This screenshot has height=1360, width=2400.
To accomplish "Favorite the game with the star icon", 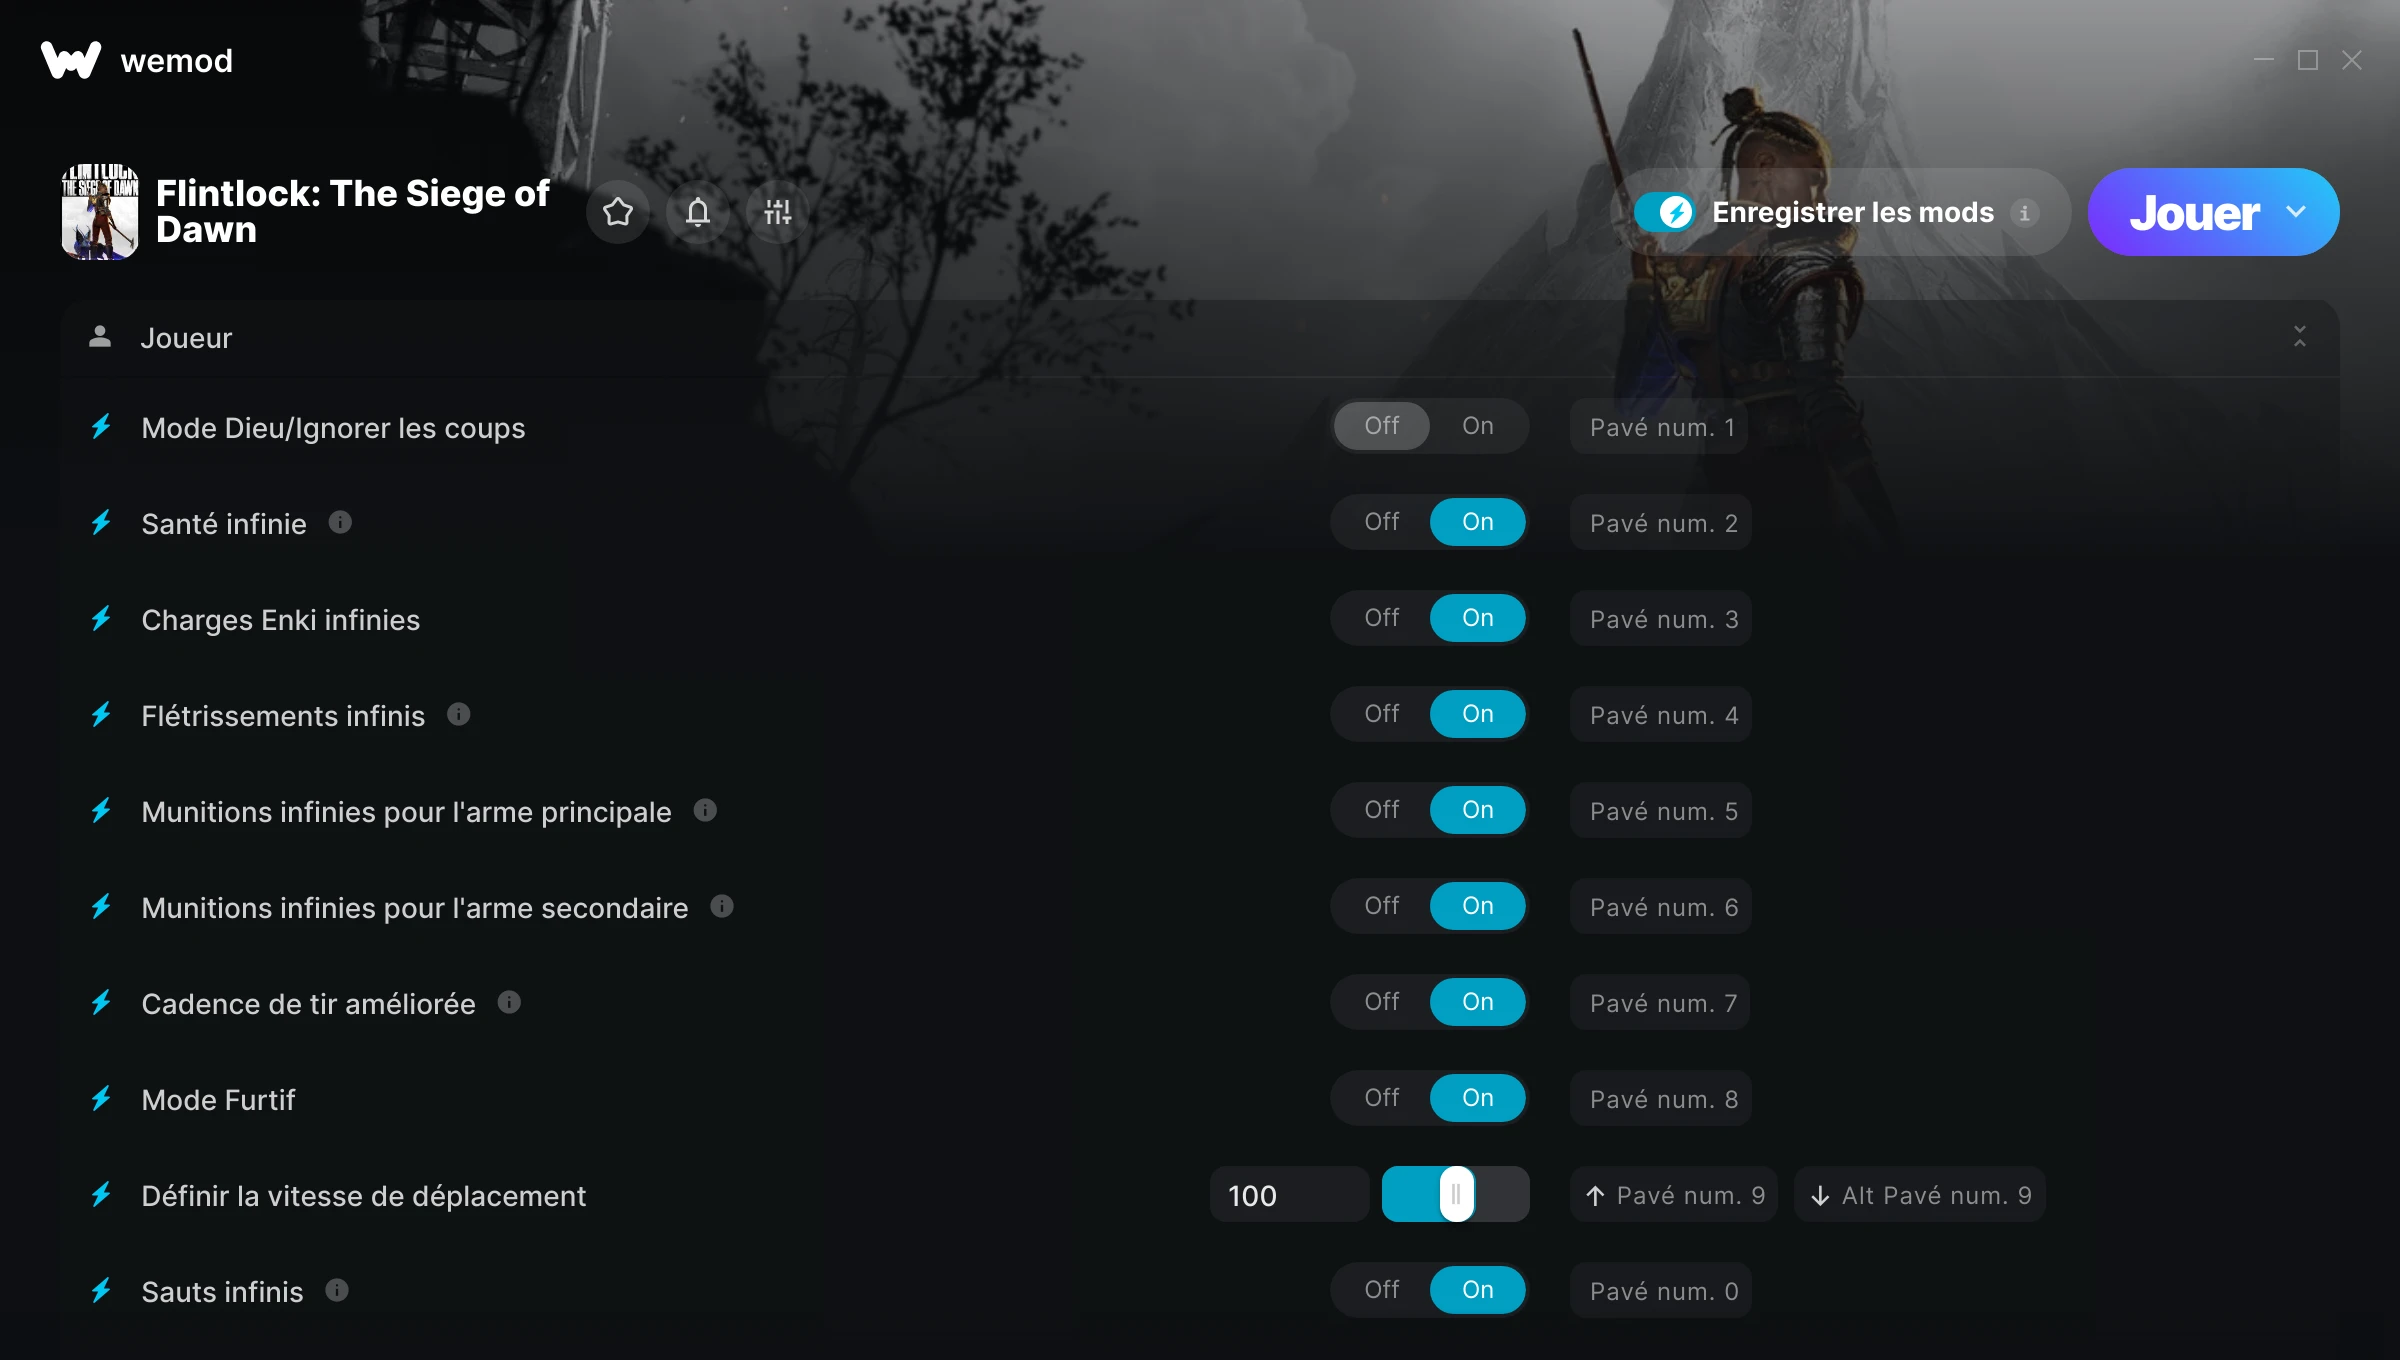I will [618, 212].
